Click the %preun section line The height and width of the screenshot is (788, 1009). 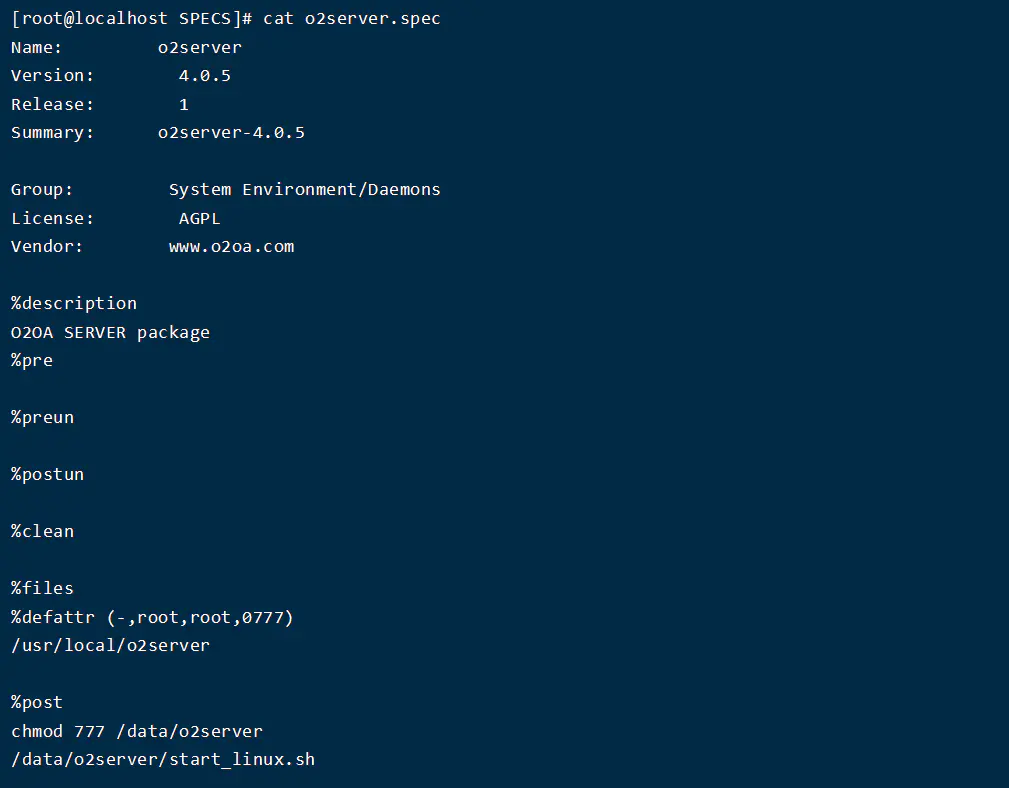click(42, 417)
